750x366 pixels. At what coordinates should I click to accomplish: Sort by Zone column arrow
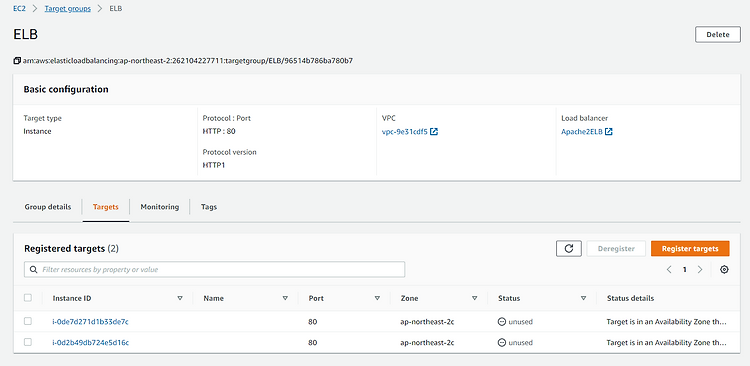474,298
